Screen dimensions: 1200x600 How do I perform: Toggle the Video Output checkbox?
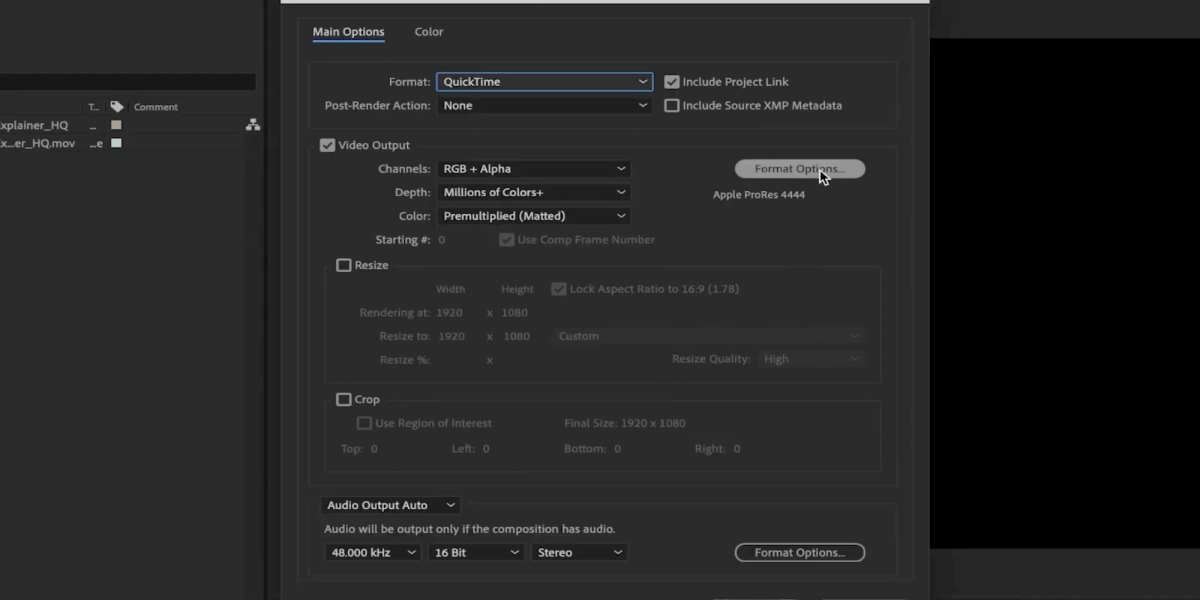coord(327,145)
